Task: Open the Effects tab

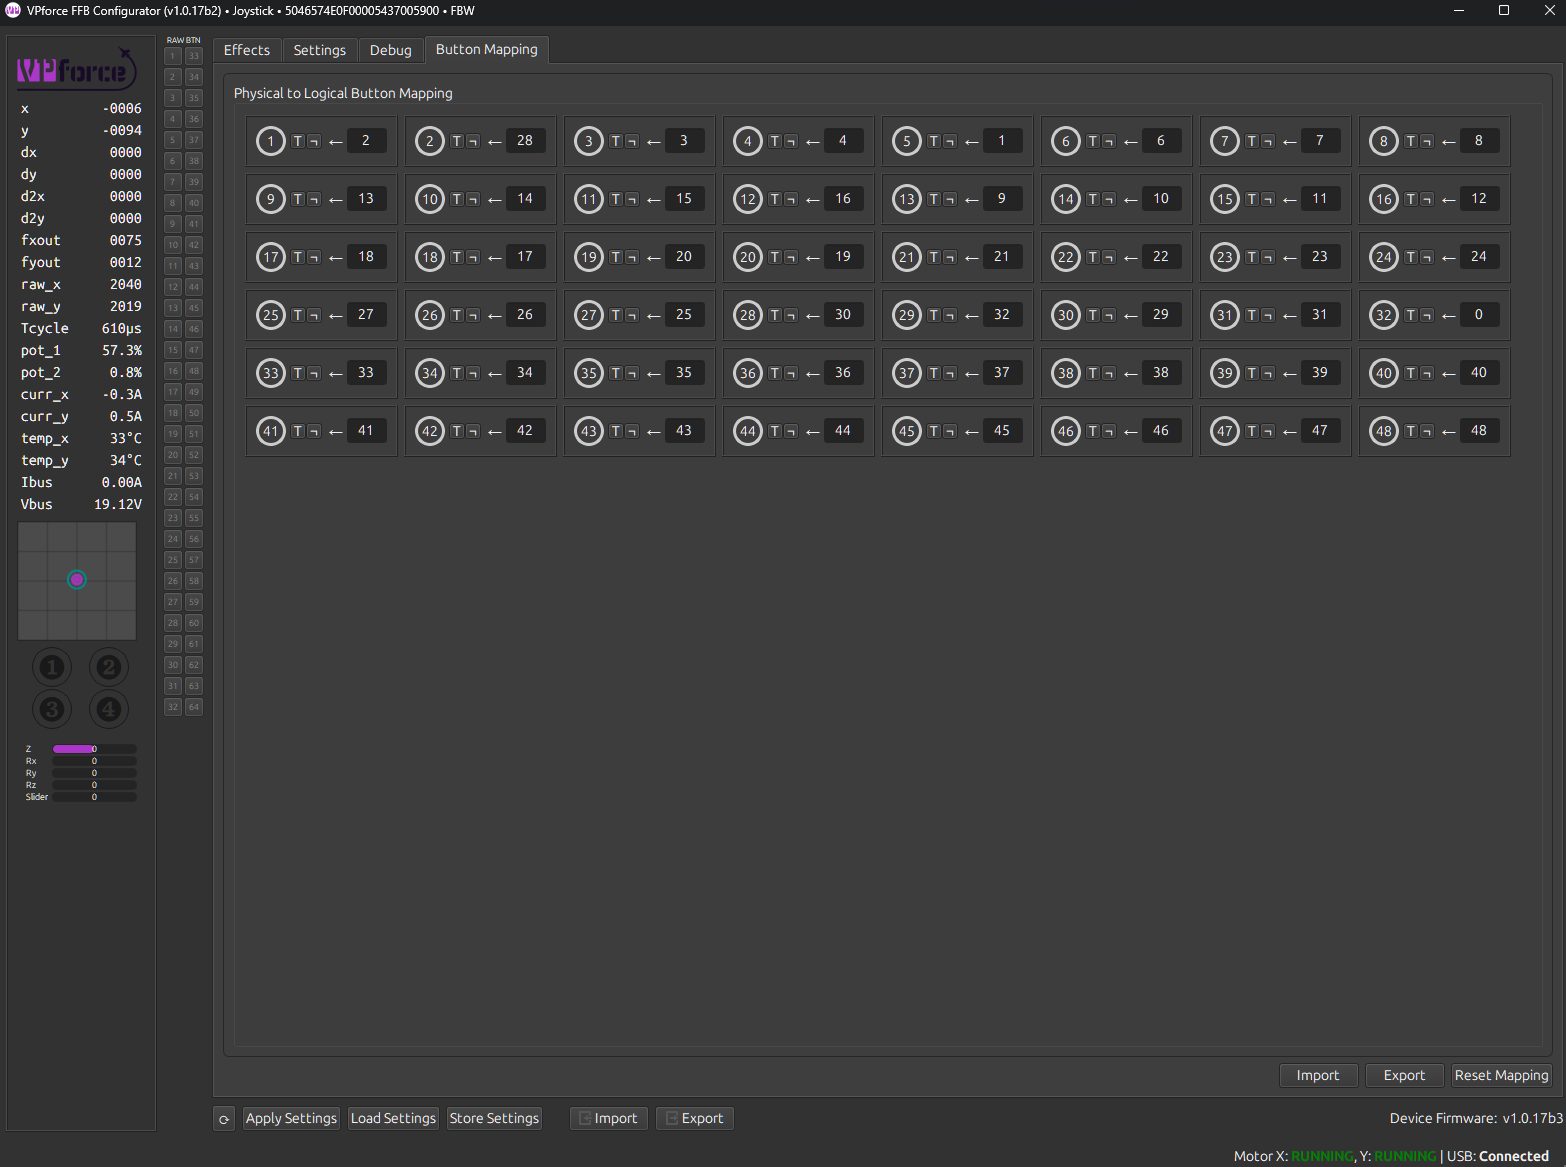Action: point(247,50)
